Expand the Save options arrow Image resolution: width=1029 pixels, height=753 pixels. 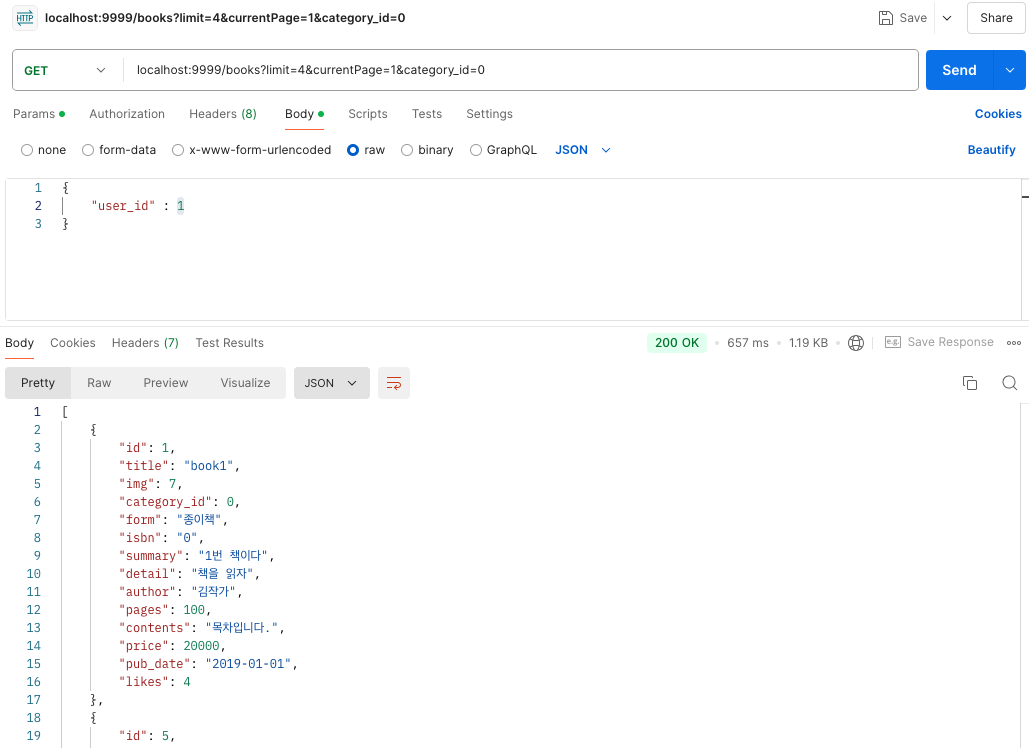[x=947, y=18]
